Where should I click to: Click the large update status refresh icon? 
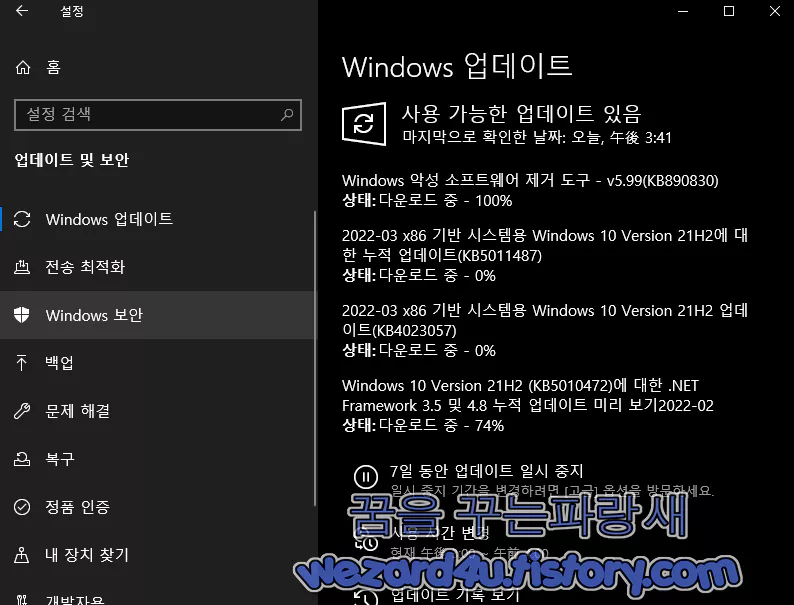364,124
